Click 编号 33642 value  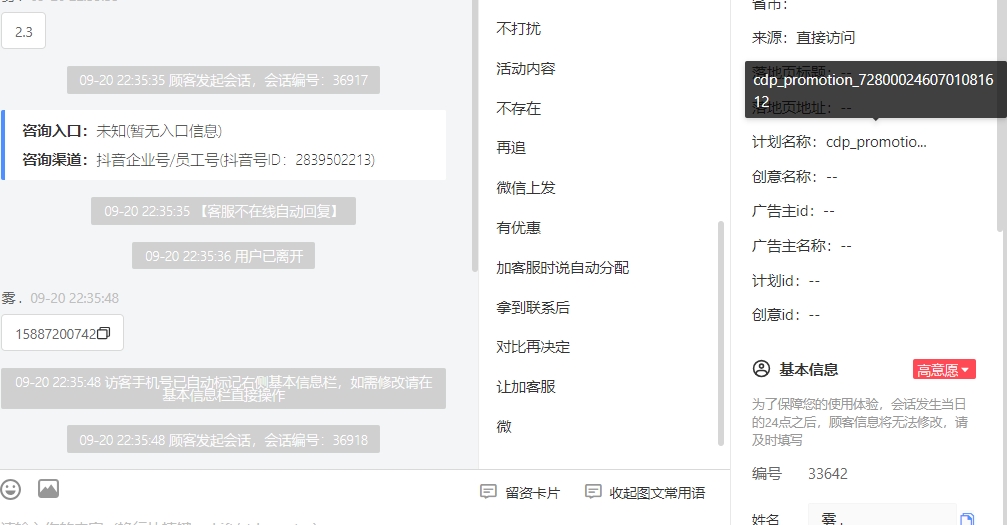pyautogui.click(x=828, y=474)
